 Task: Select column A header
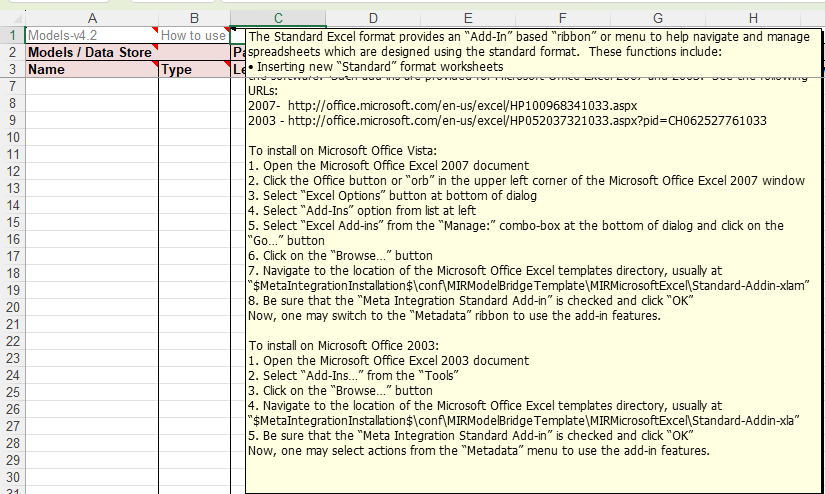pos(91,17)
